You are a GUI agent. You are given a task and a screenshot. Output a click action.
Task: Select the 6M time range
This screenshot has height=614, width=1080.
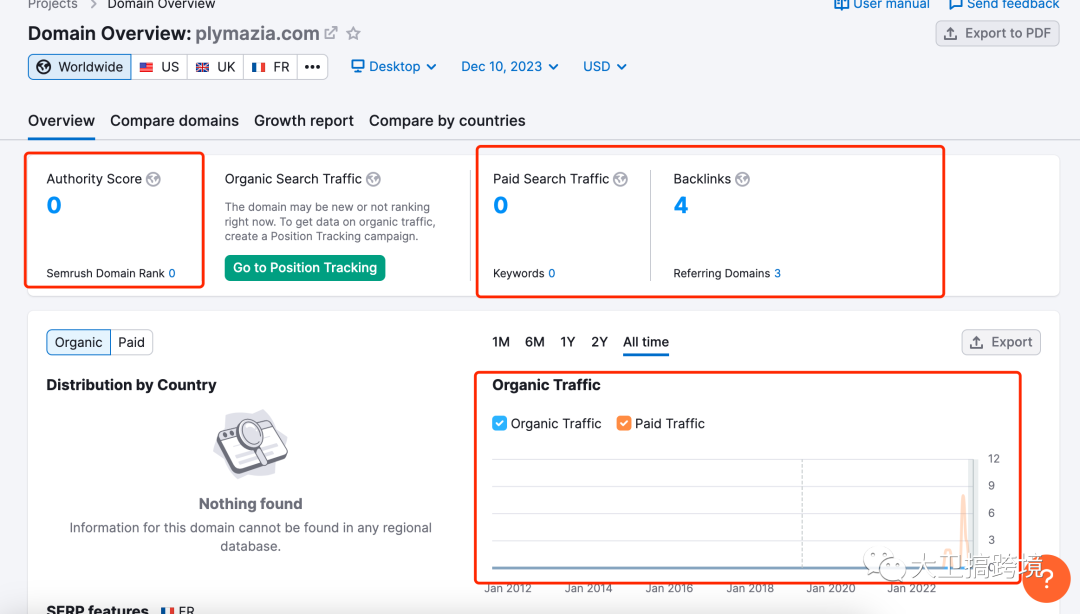click(534, 342)
